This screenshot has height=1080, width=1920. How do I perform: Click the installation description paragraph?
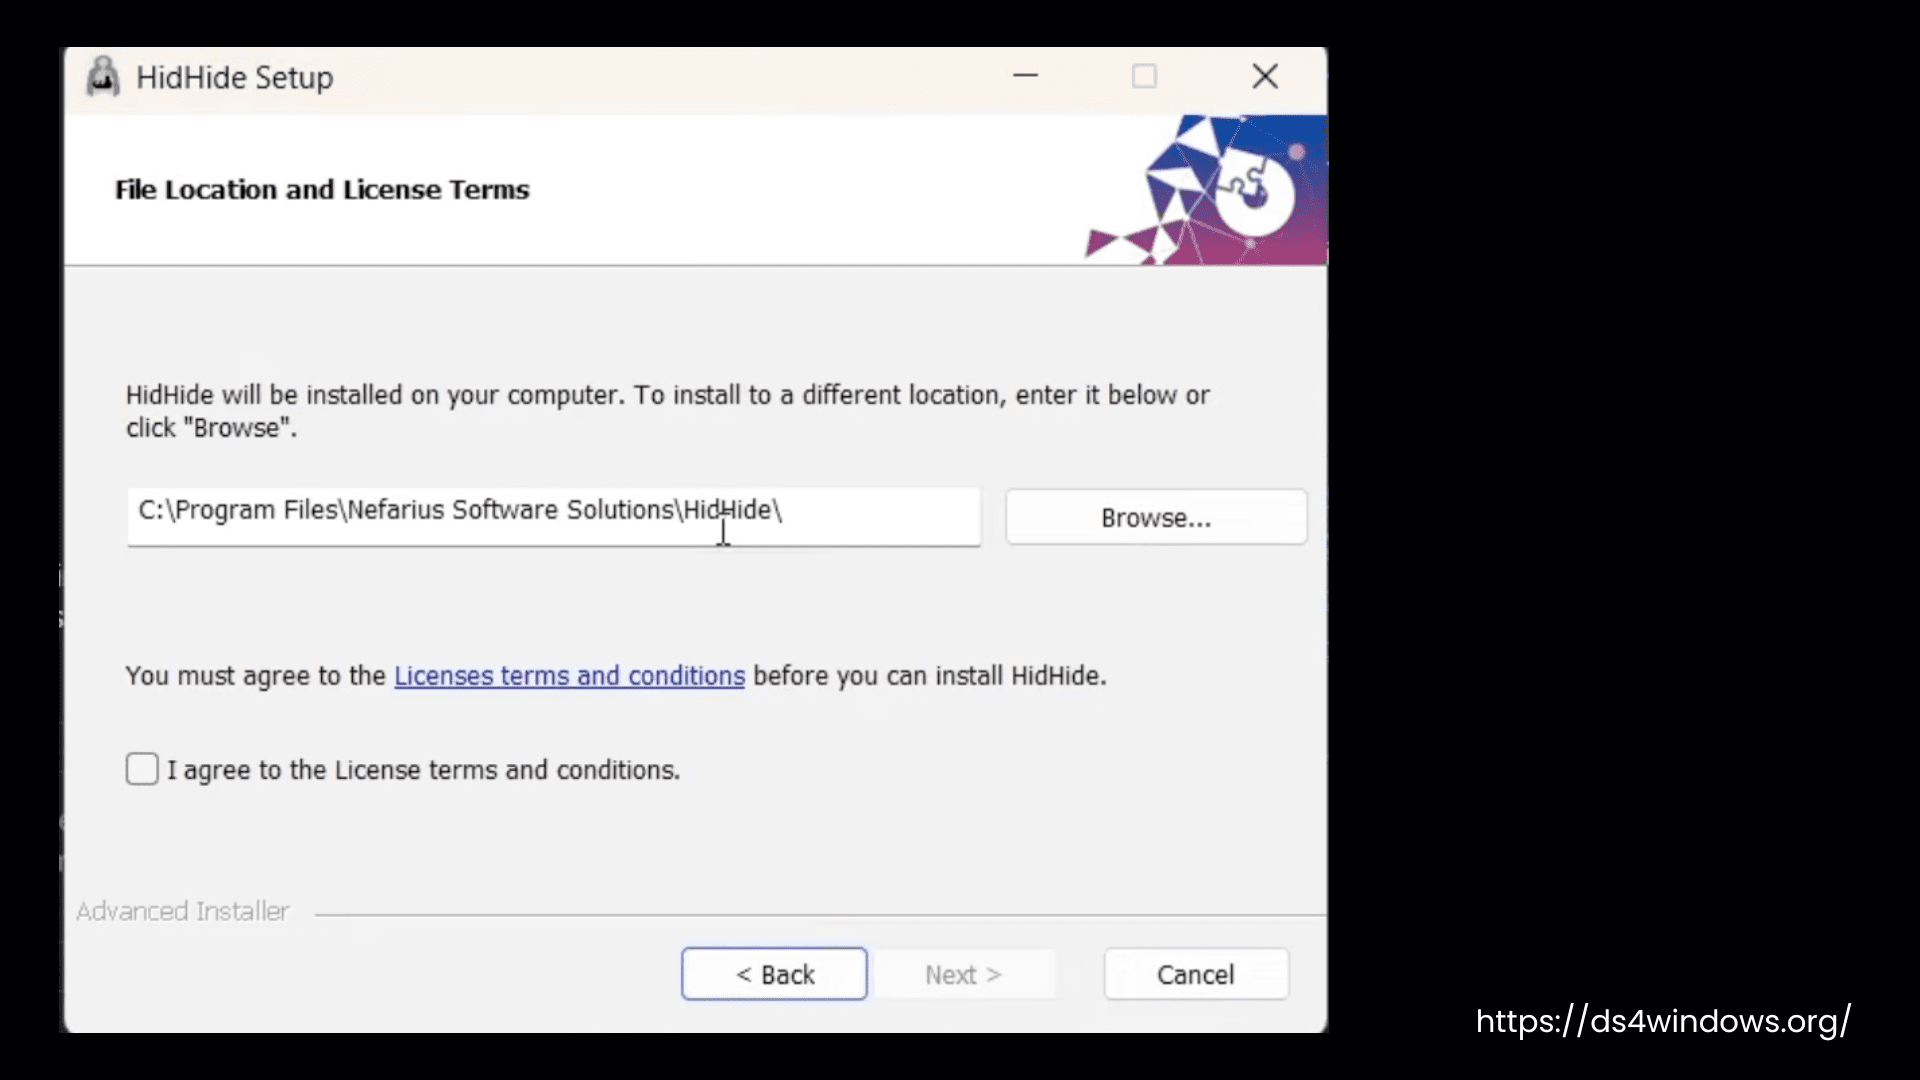pyautogui.click(x=667, y=411)
